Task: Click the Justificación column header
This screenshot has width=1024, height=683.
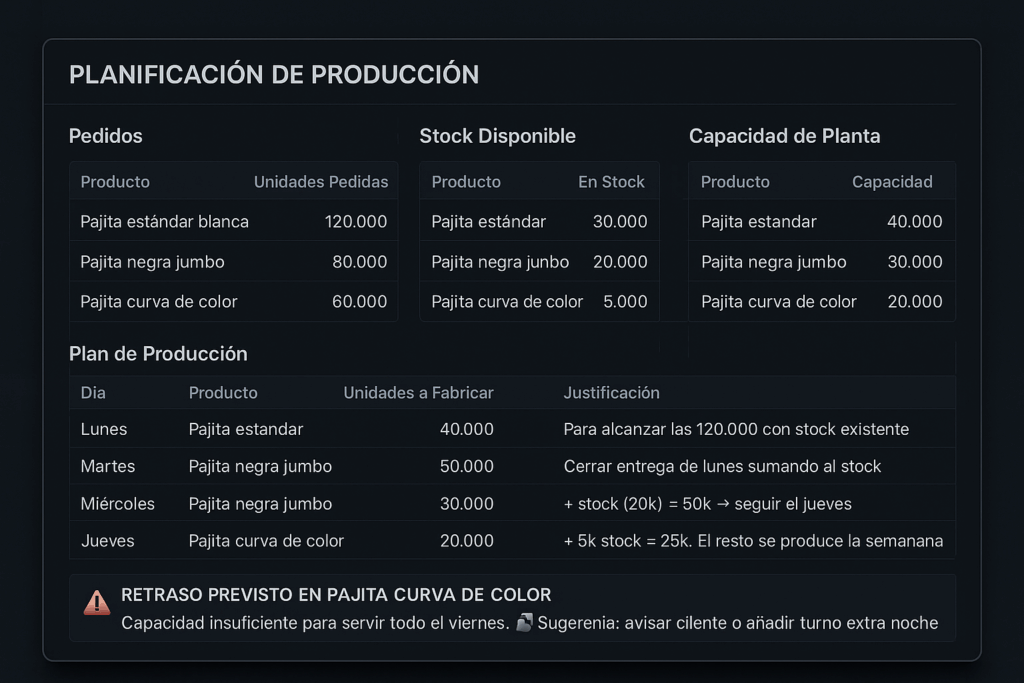Action: [x=611, y=392]
